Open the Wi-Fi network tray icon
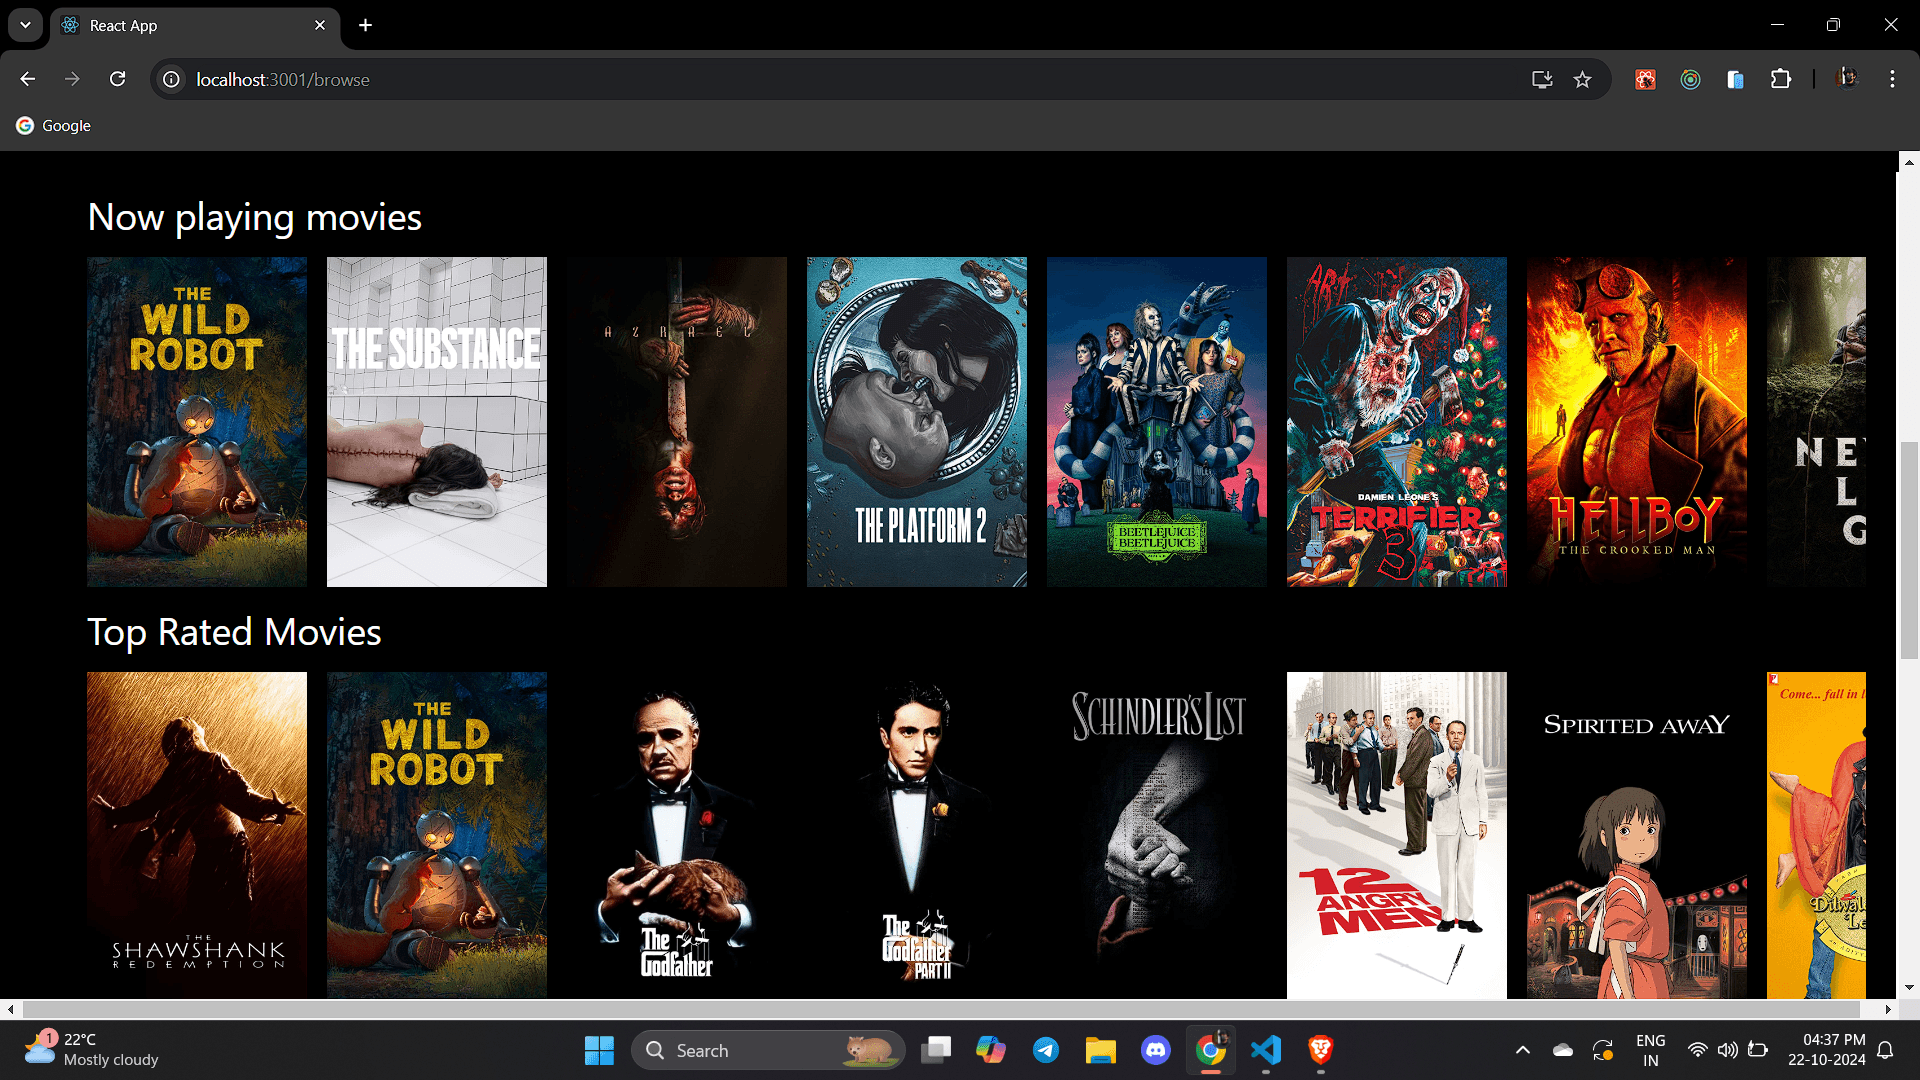 1697,1050
